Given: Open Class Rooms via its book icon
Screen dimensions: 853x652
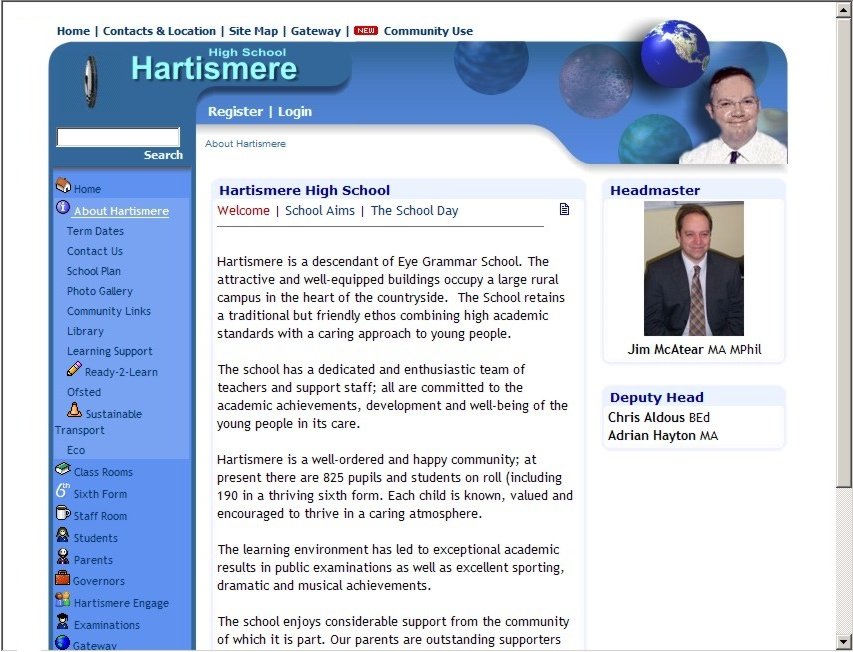Looking at the screenshot, I should (63, 470).
